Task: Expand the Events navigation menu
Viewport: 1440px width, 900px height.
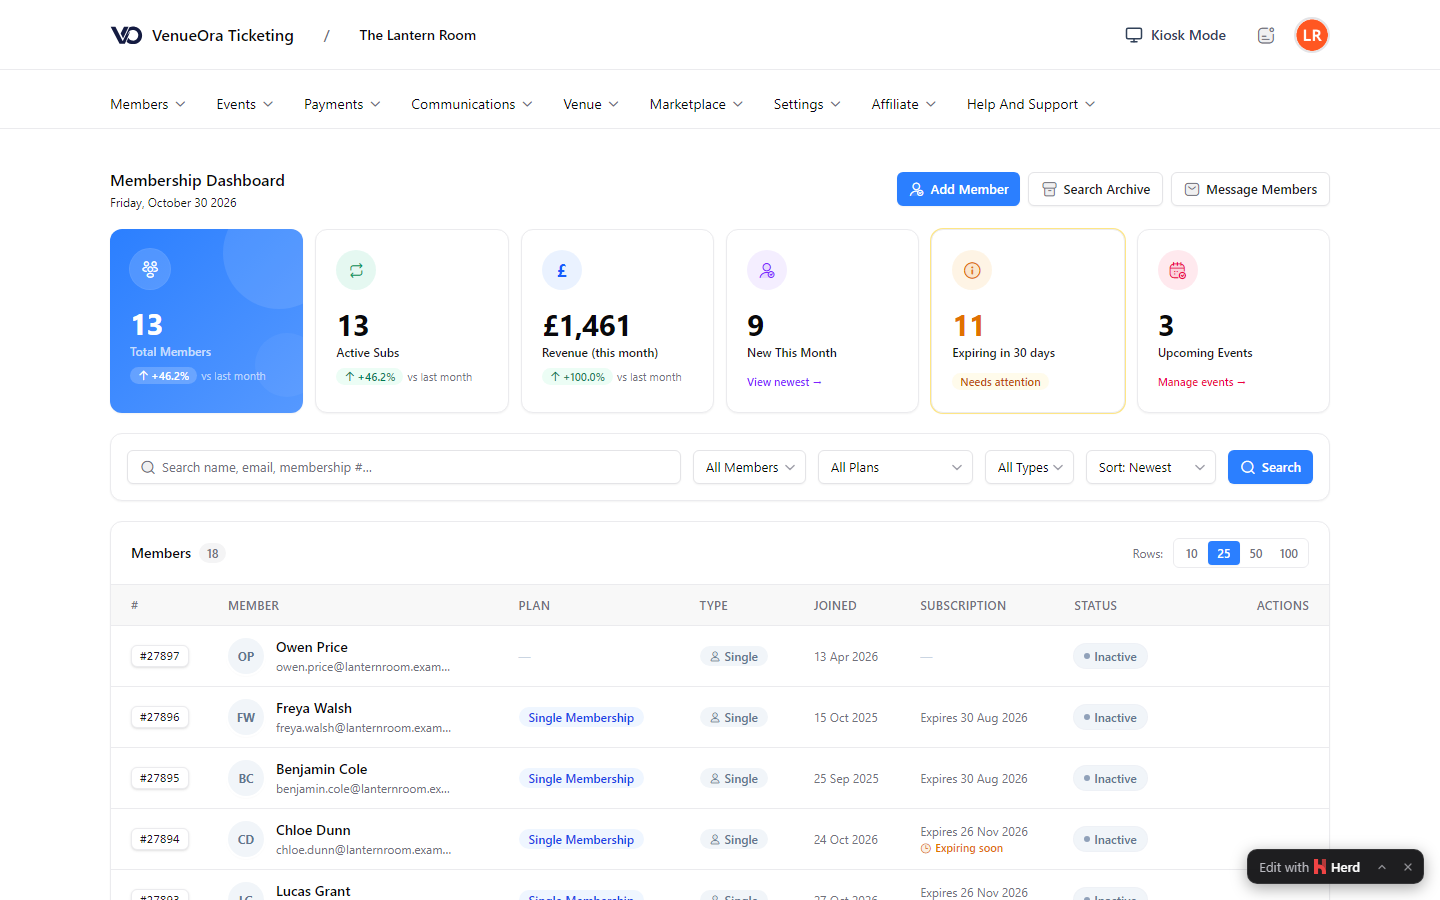Action: click(x=245, y=104)
